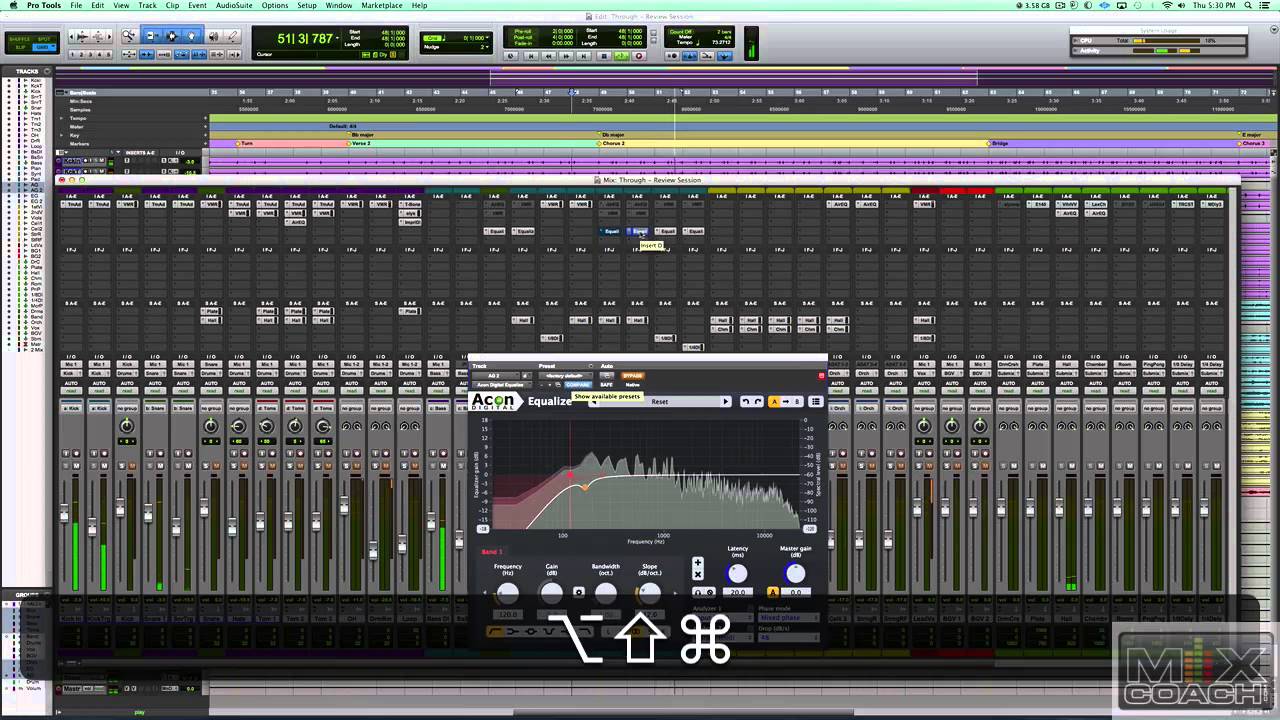
Task: Open the Apple menu
Action: (x=13, y=5)
